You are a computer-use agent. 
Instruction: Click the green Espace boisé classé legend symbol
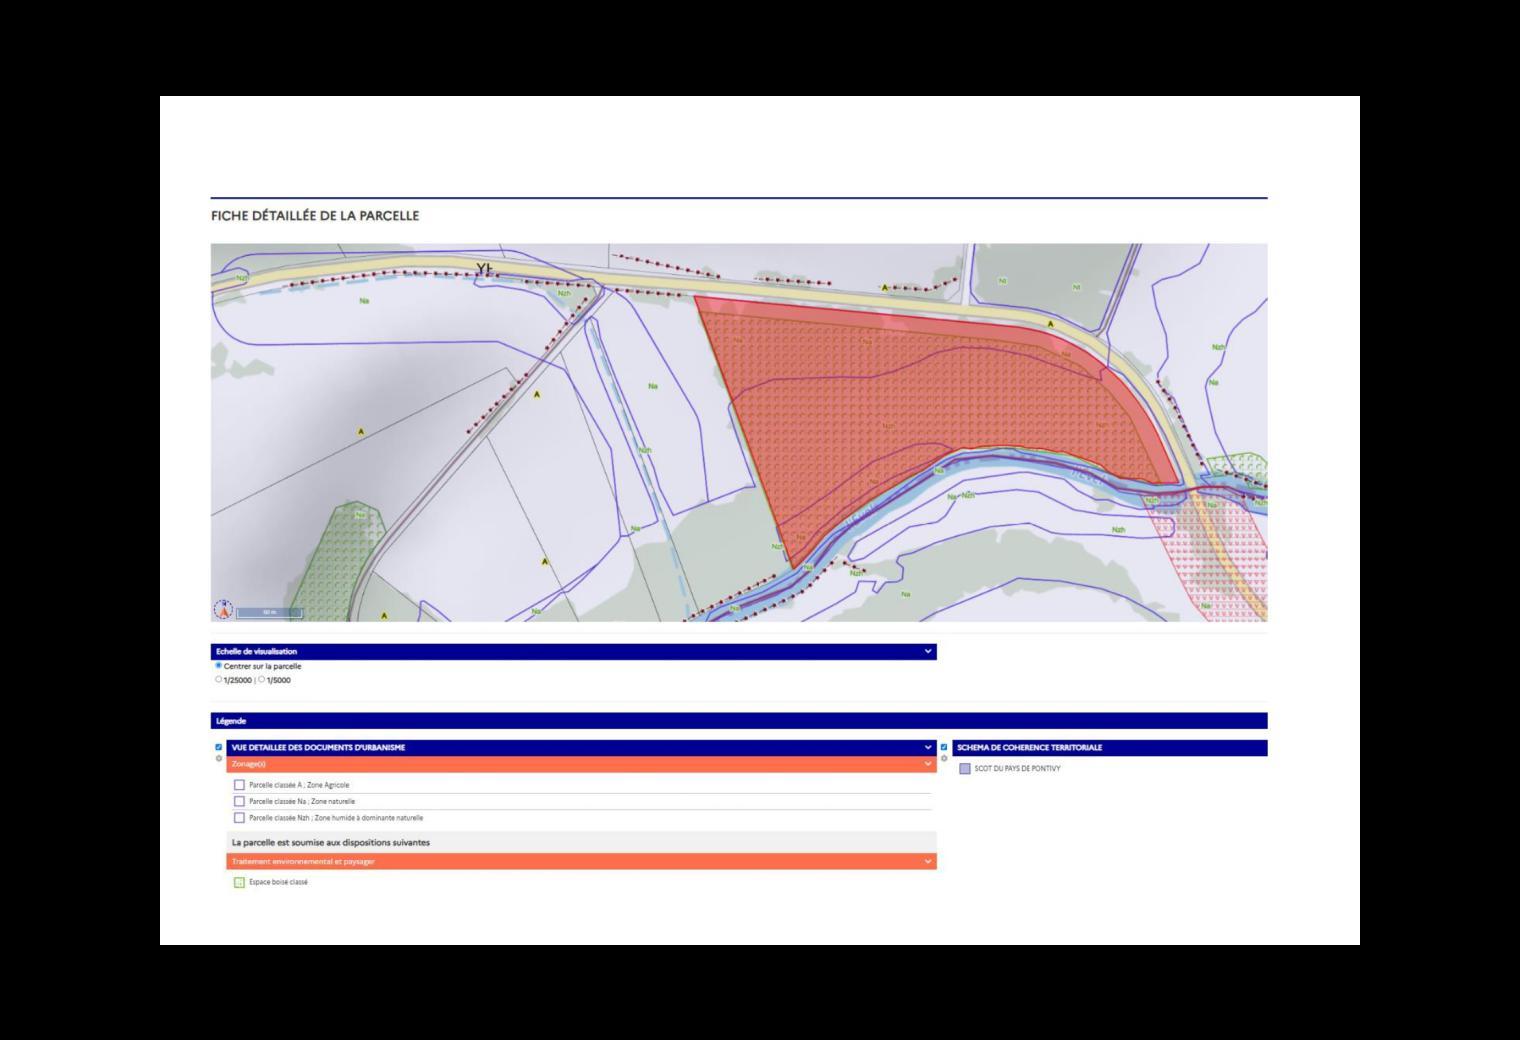click(x=239, y=882)
